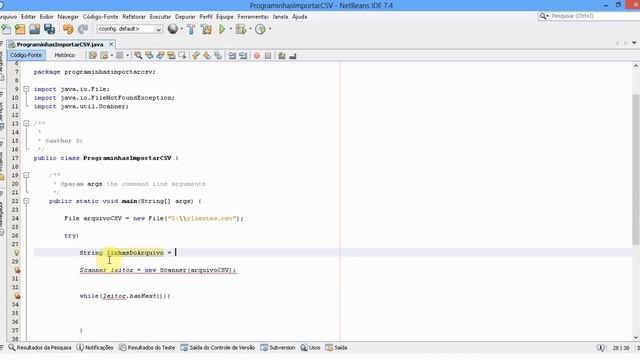Viewport: 640px width, 360px height.
Task: Click code line 'import java.util.Scanner;'
Action: click(x=81, y=107)
